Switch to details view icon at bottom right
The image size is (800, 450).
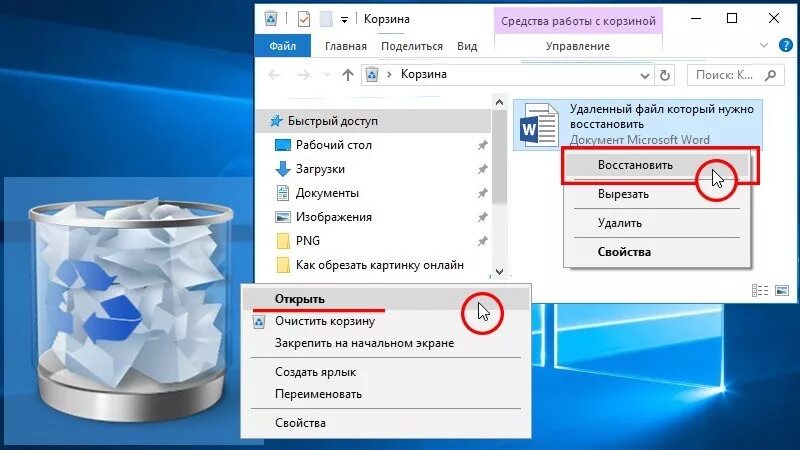point(760,290)
